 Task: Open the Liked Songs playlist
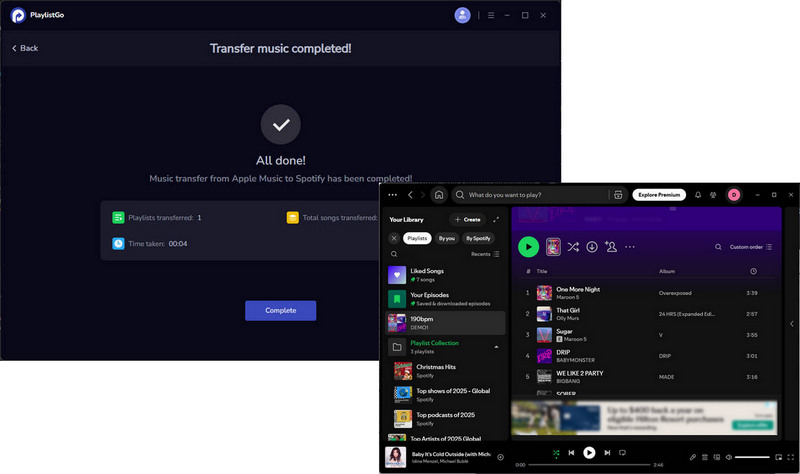pos(445,275)
